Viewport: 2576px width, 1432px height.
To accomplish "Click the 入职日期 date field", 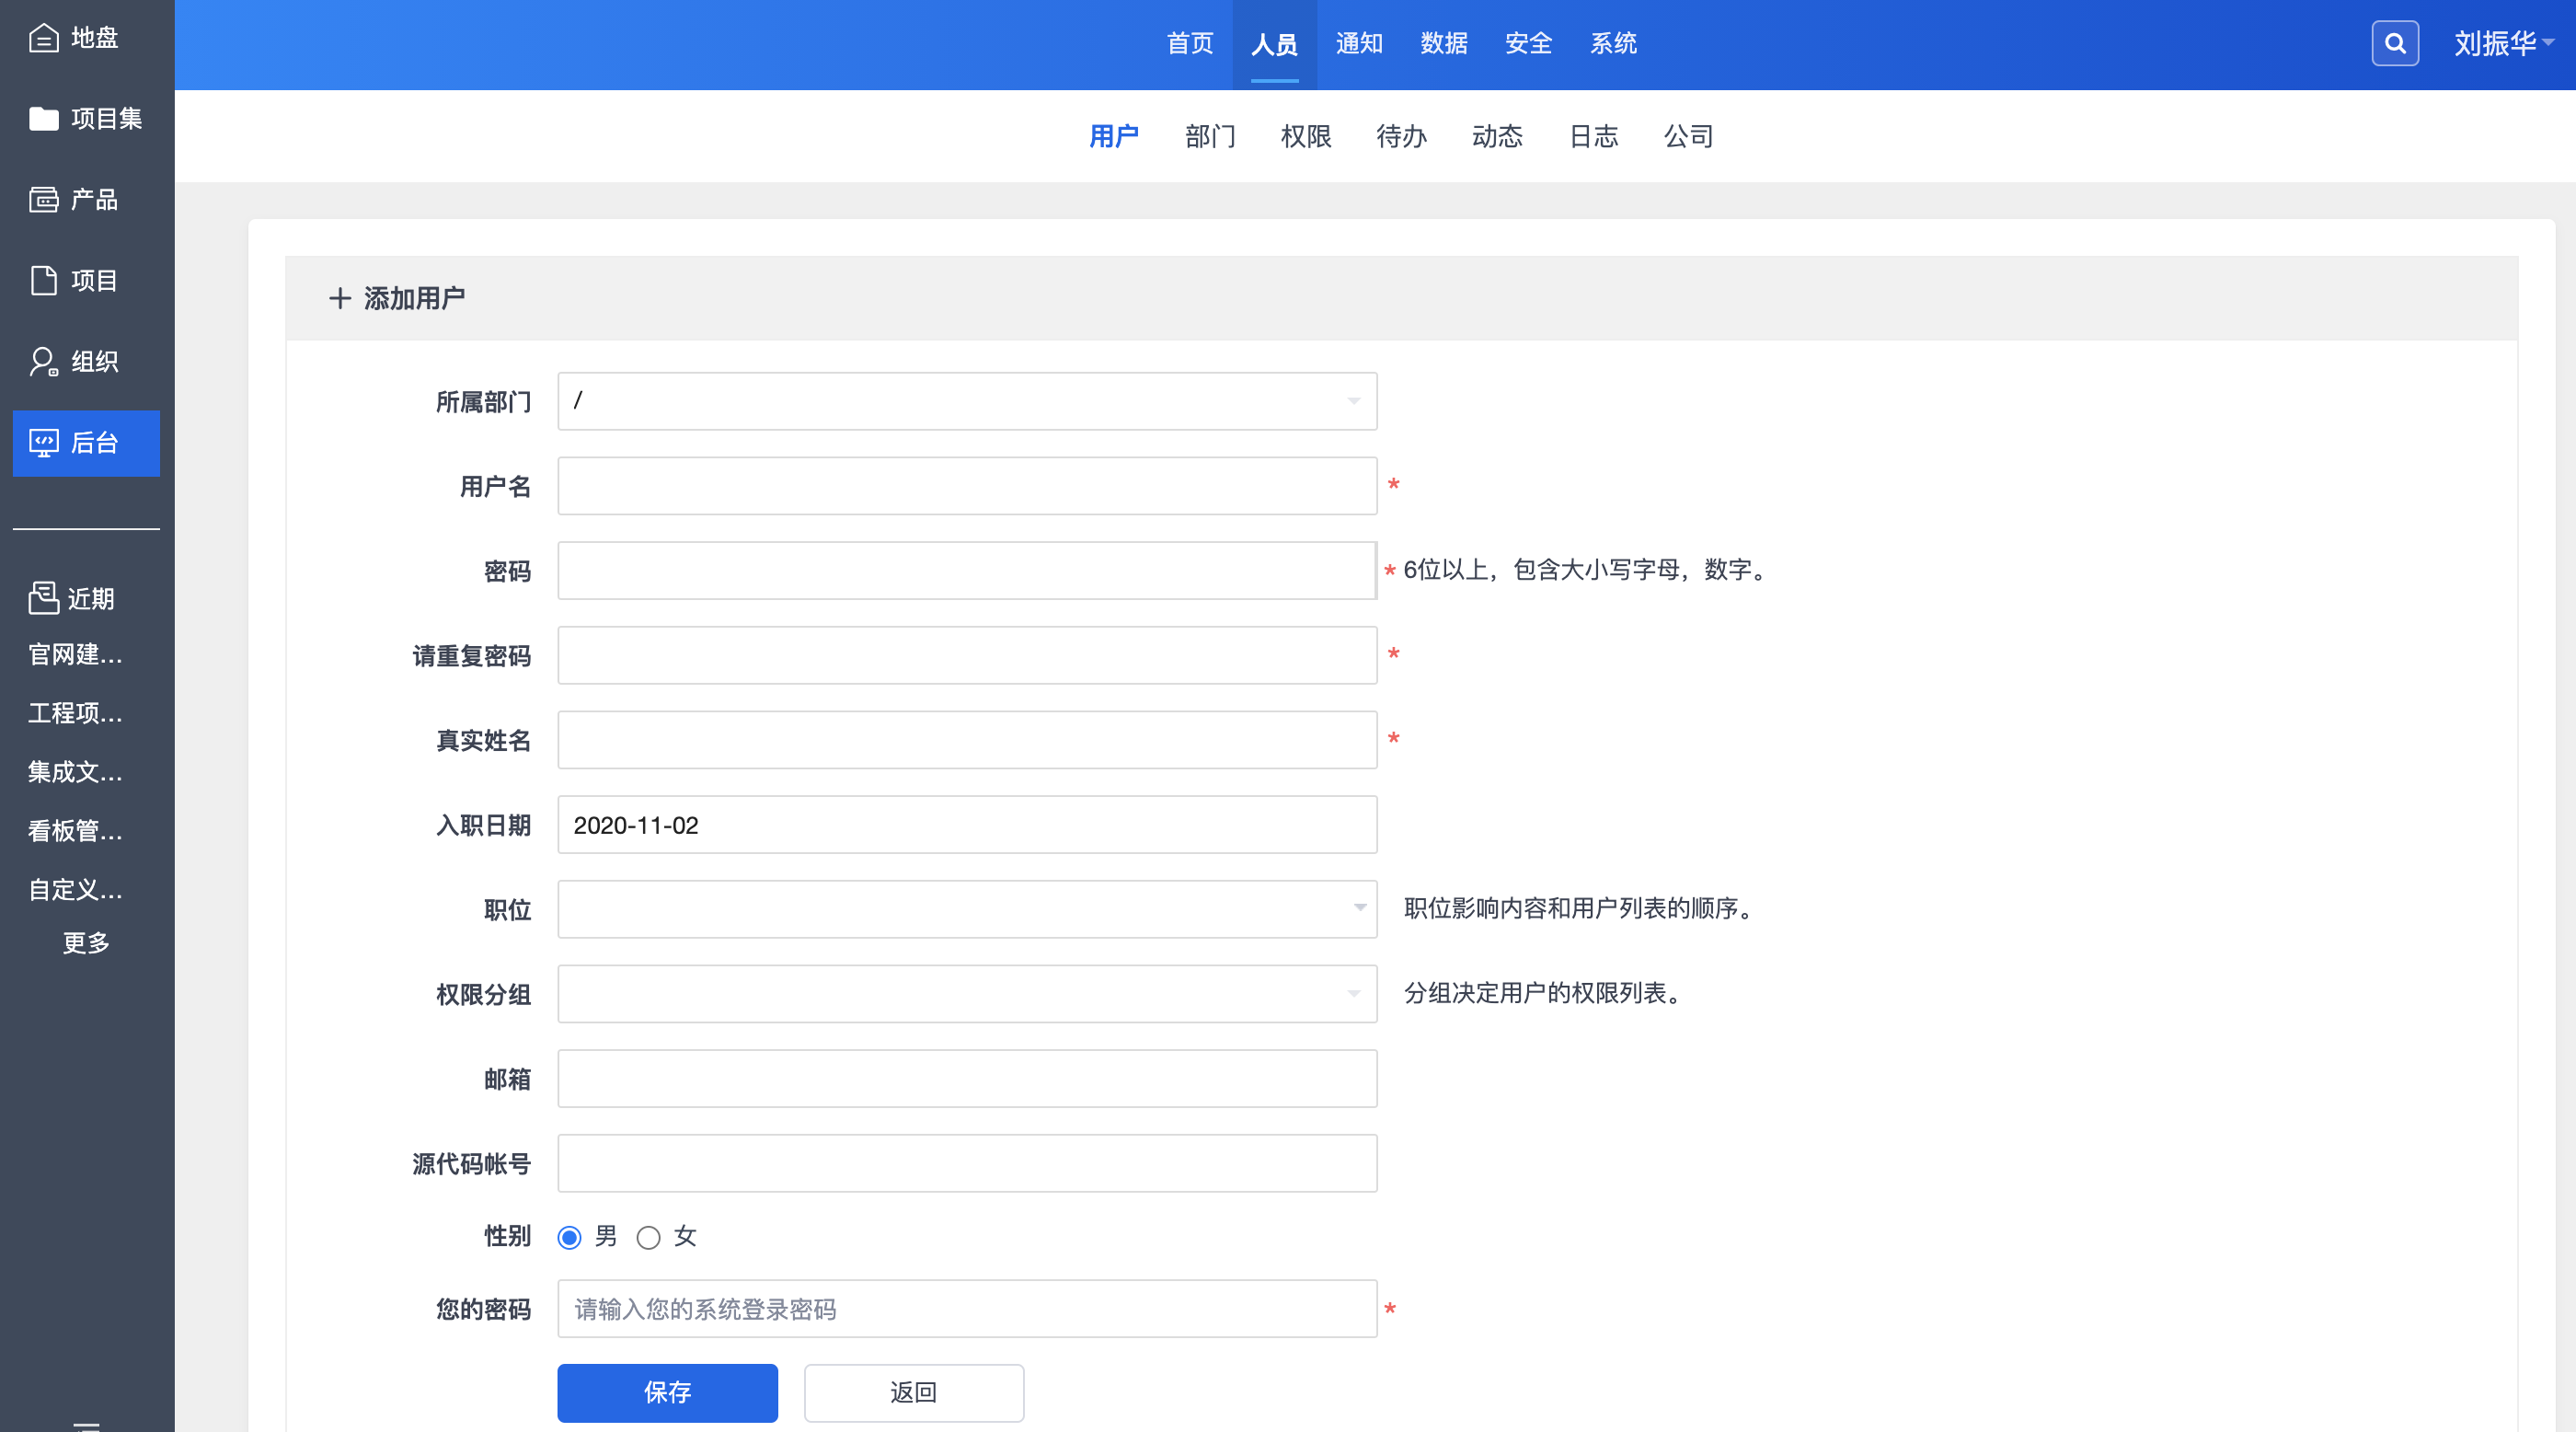I will click(x=966, y=825).
